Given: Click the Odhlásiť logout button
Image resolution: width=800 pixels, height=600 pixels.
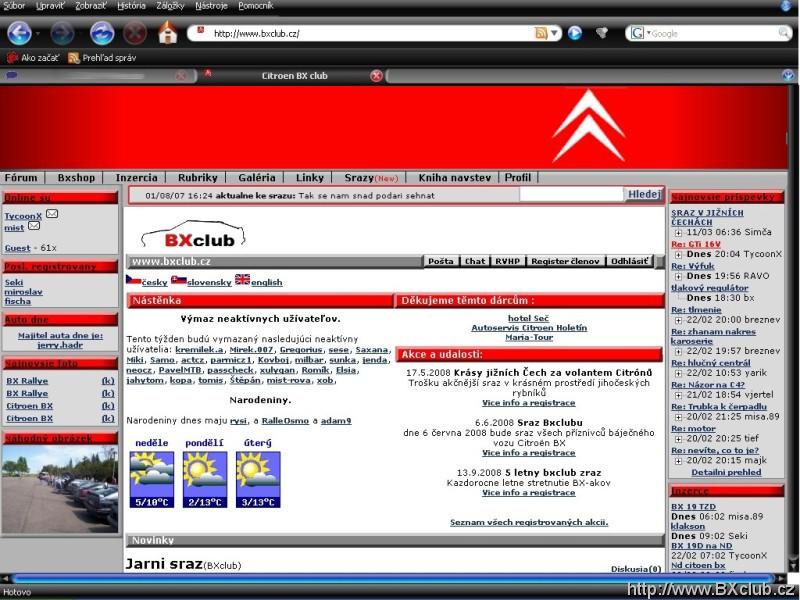Looking at the screenshot, I should point(629,261).
